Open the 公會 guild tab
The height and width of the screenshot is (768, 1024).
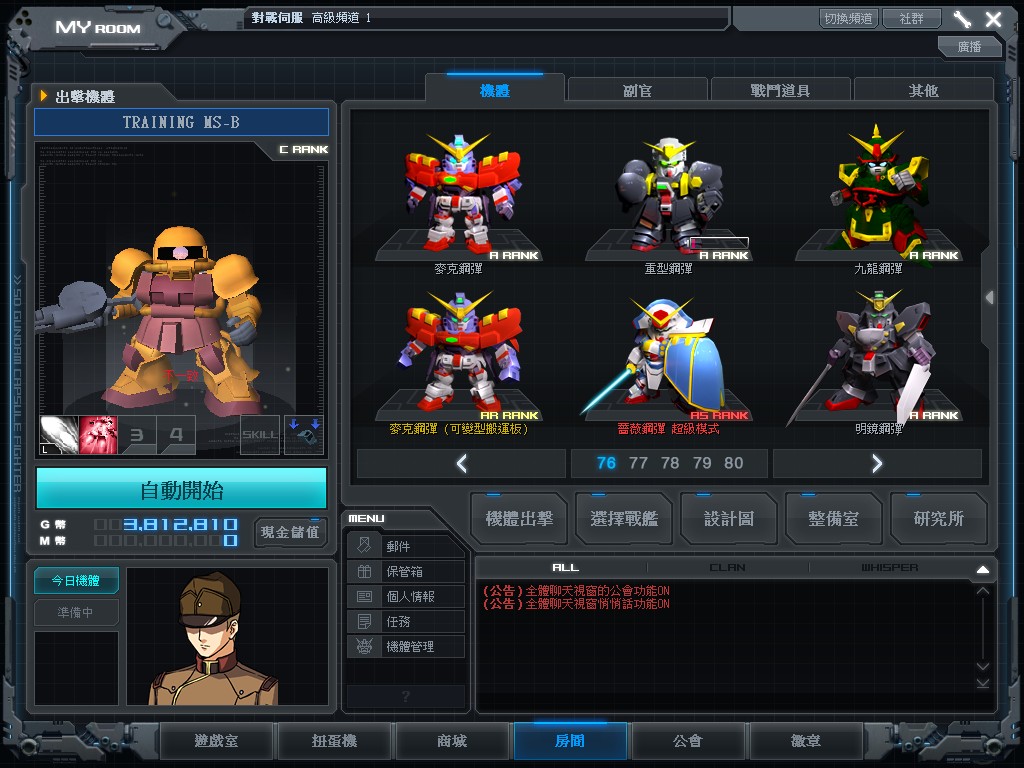(x=688, y=741)
